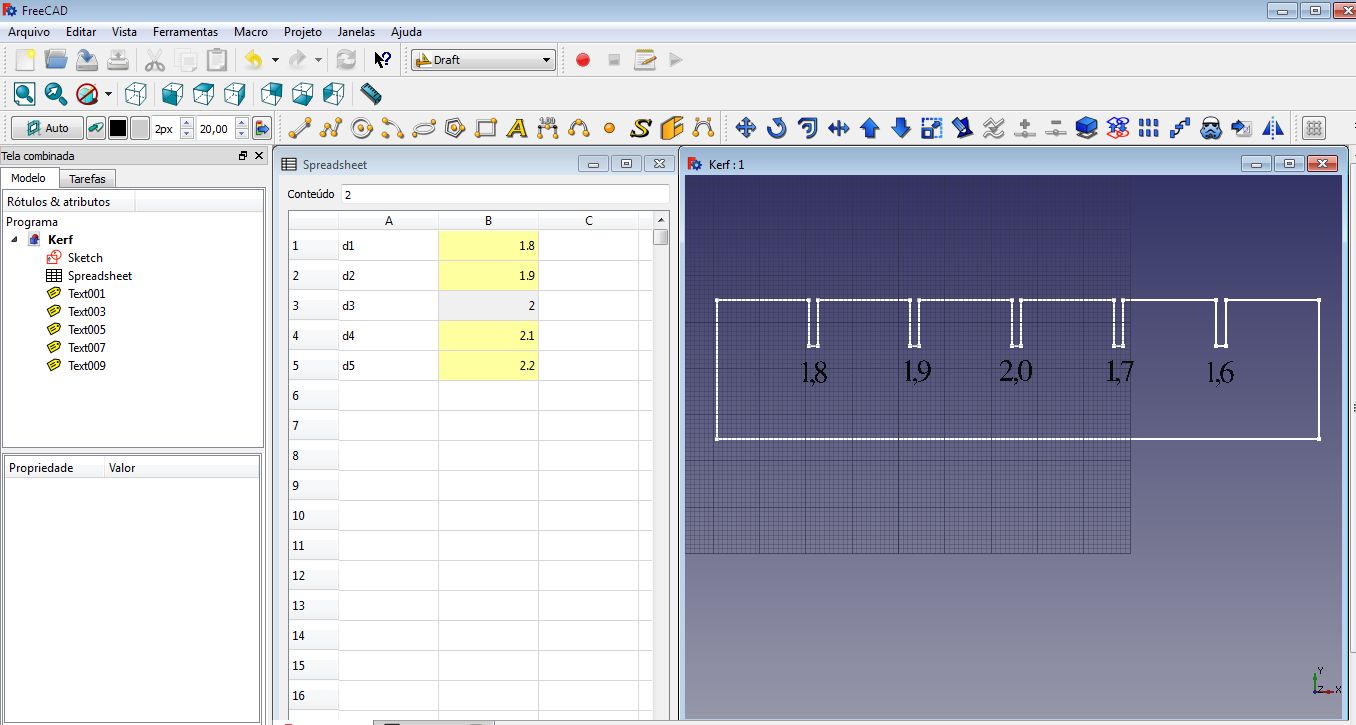Select the Draft multi-point Wire tool
The image size is (1356, 725).
[x=331, y=128]
